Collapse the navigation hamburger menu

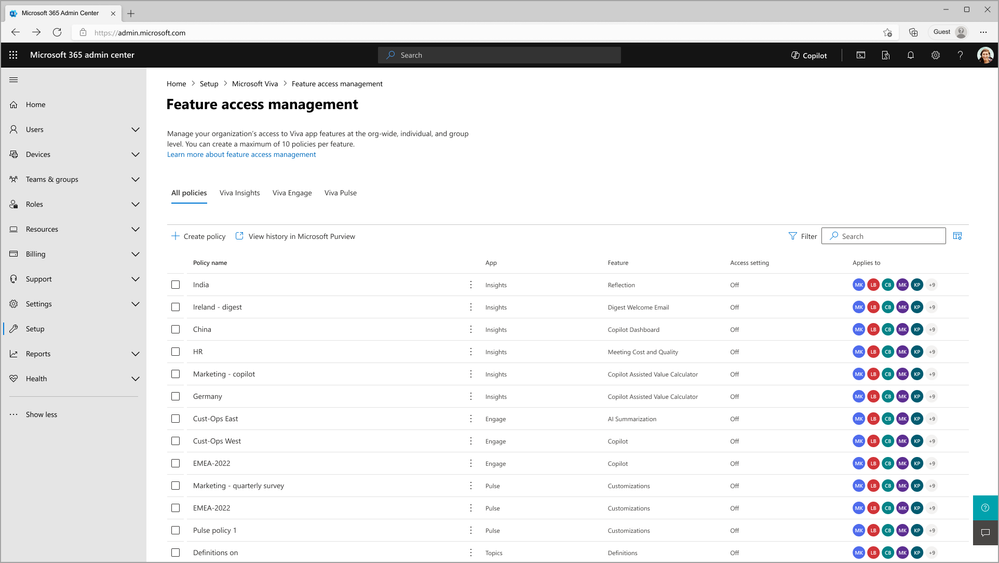pyautogui.click(x=13, y=80)
